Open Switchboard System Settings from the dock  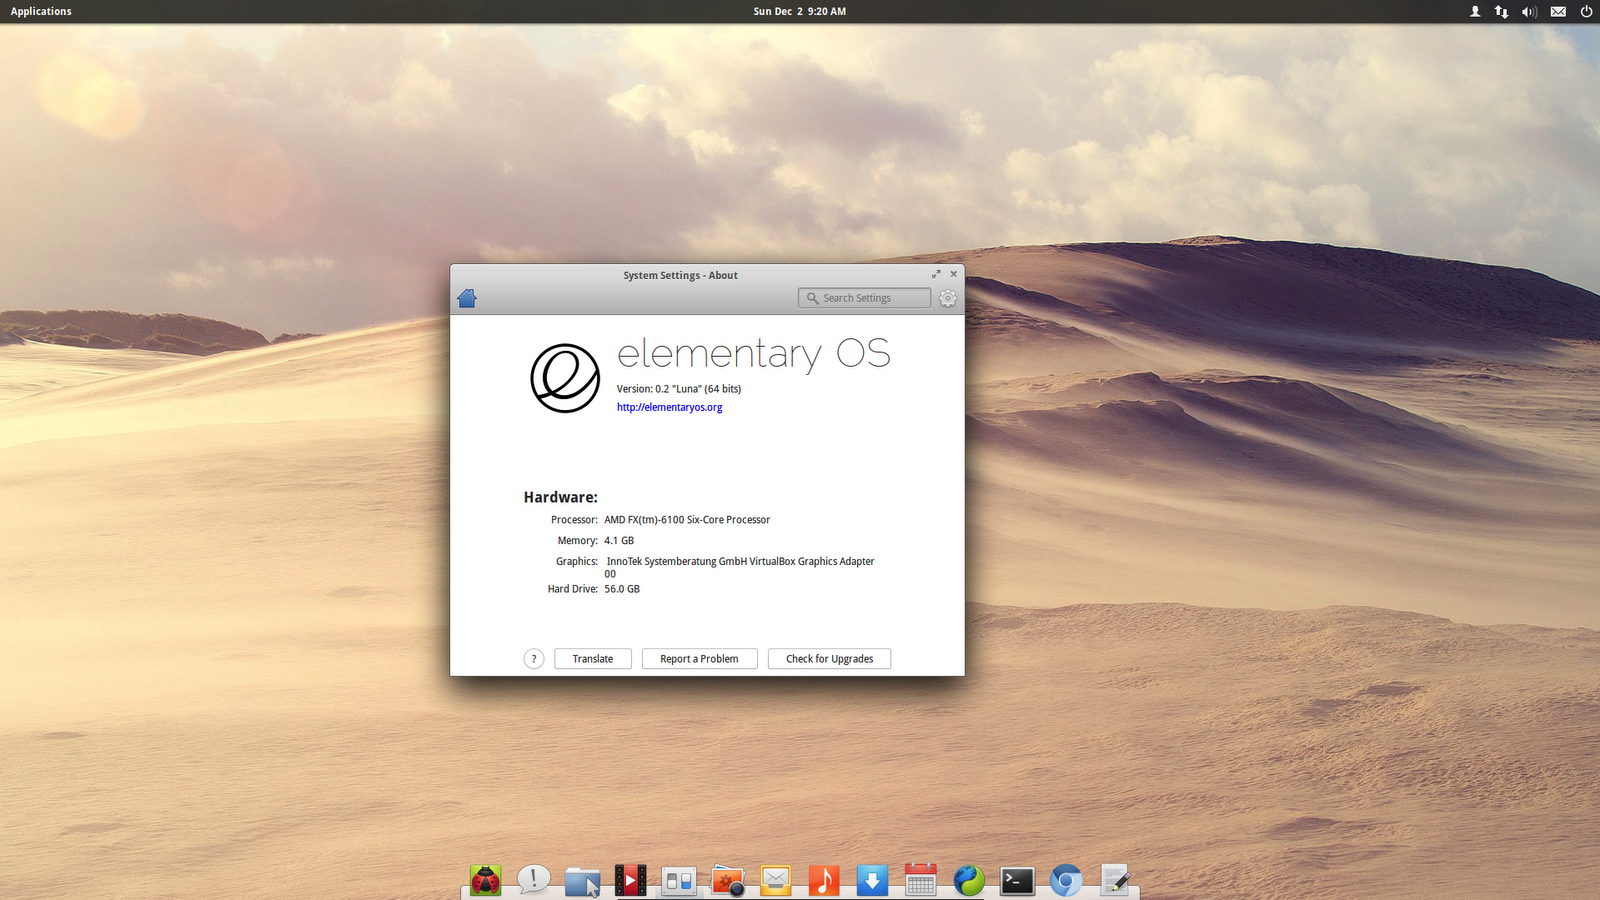(679, 881)
